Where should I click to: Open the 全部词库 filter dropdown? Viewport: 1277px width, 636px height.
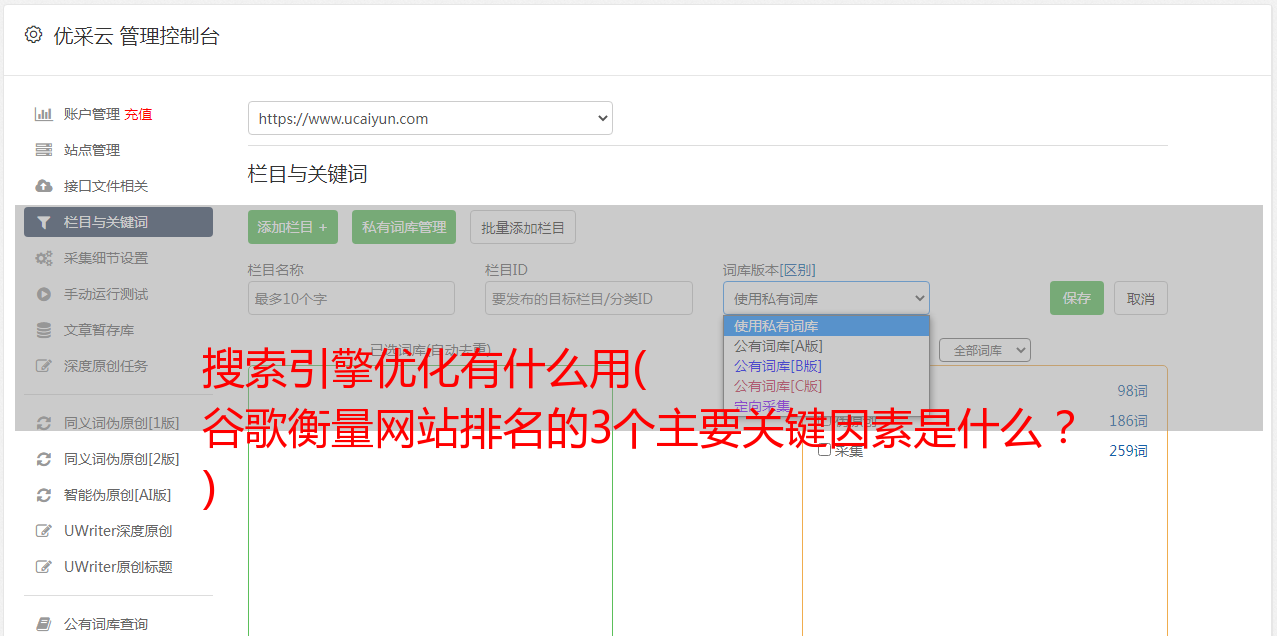point(985,350)
